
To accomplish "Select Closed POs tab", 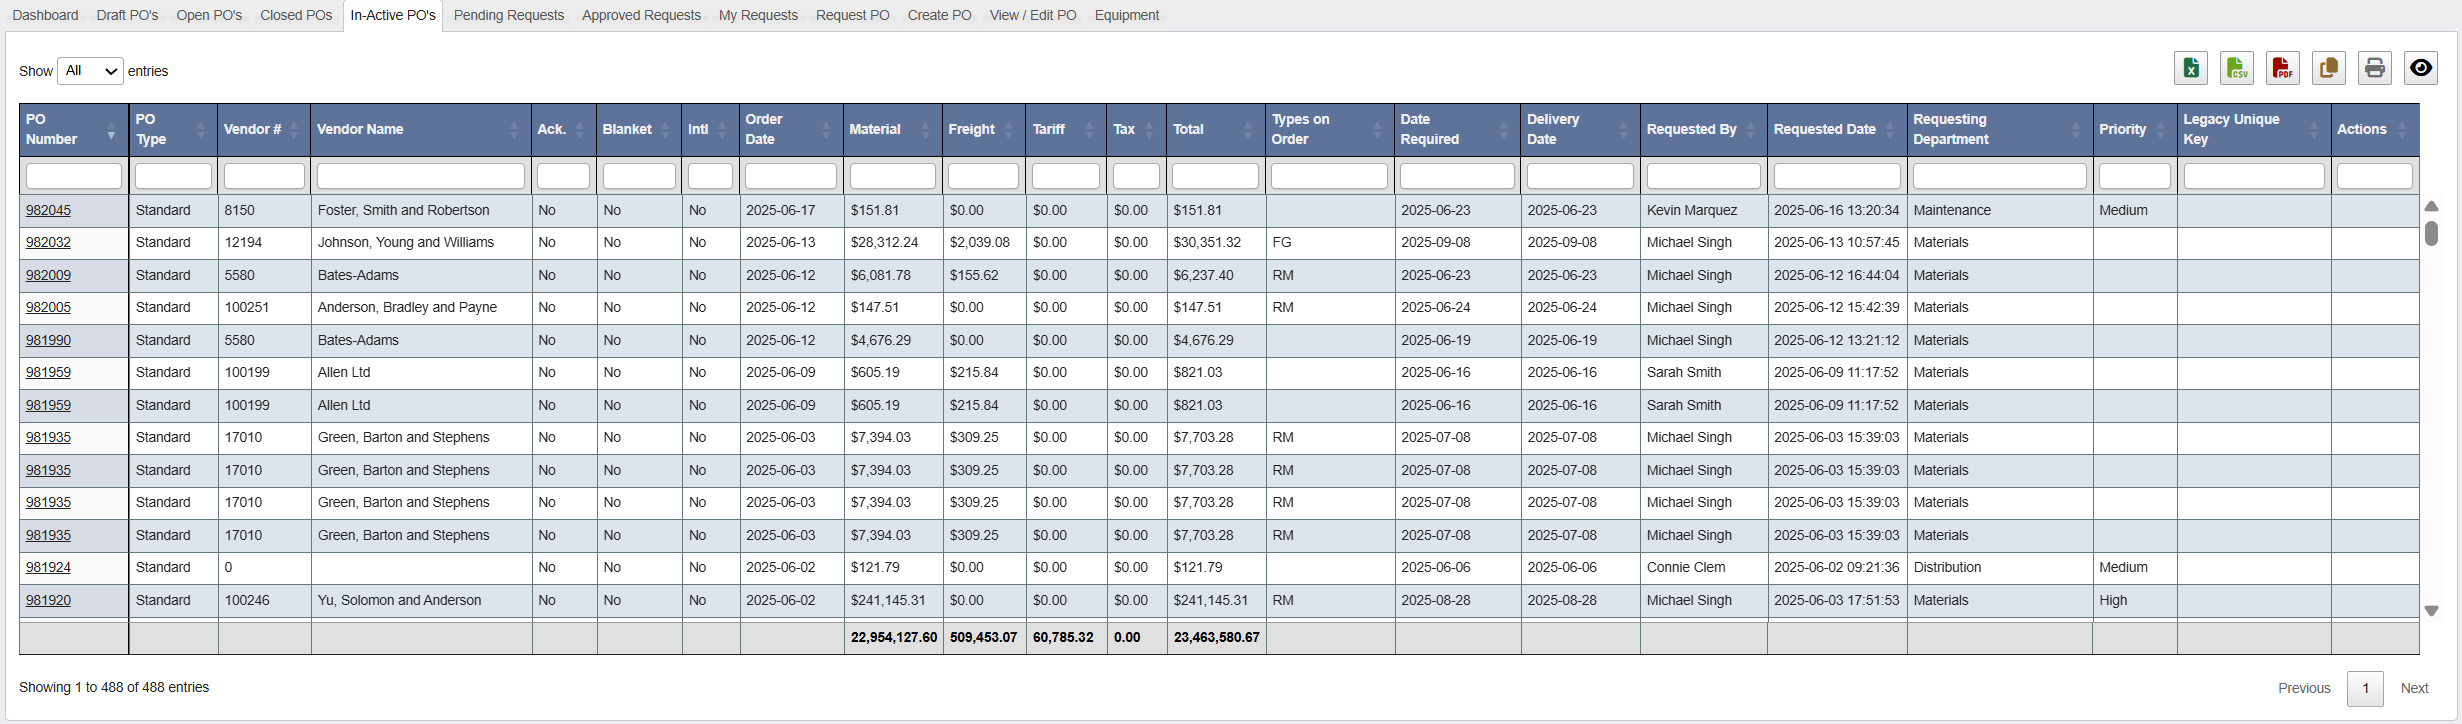I will pos(296,15).
